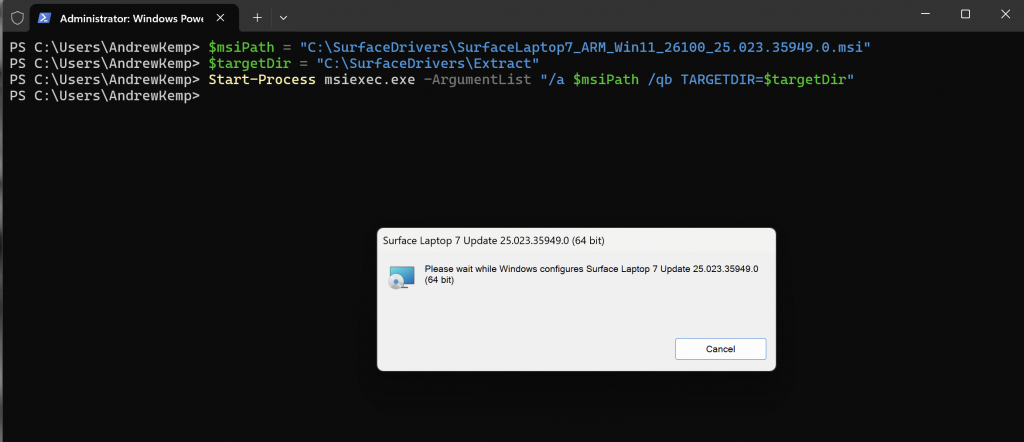Open a new terminal tab with plus
1024x442 pixels.
pyautogui.click(x=257, y=18)
